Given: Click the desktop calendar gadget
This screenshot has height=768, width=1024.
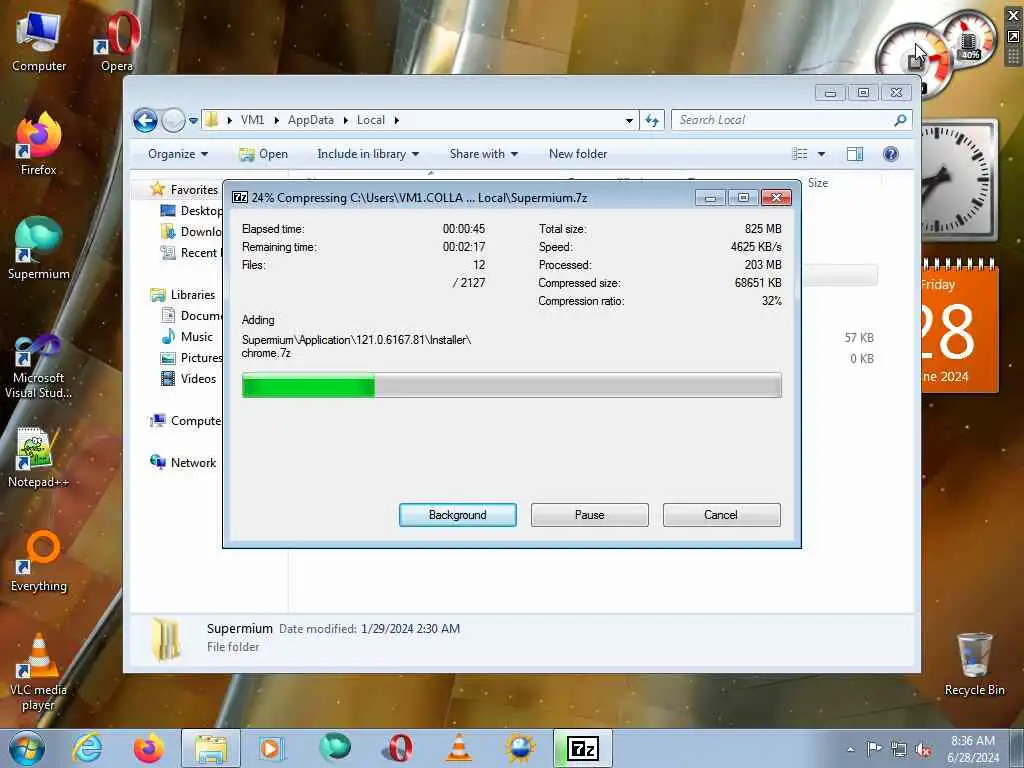Looking at the screenshot, I should [960, 327].
